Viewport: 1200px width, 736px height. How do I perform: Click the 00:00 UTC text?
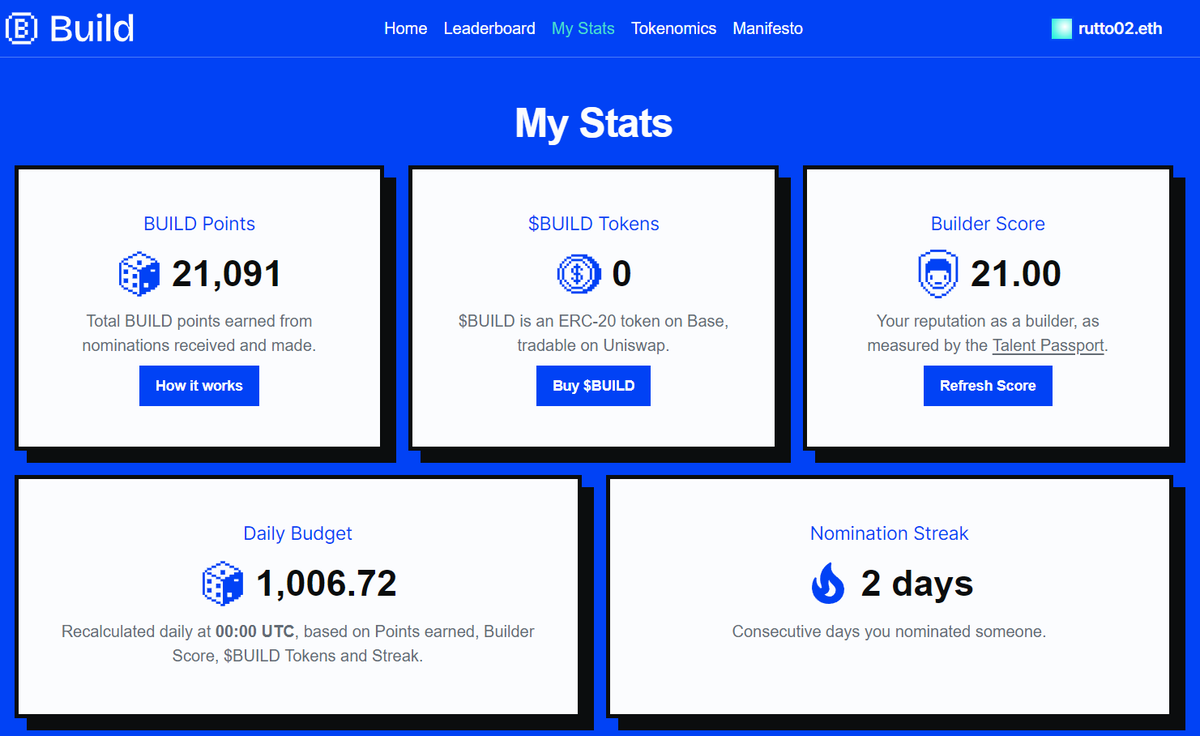256,632
